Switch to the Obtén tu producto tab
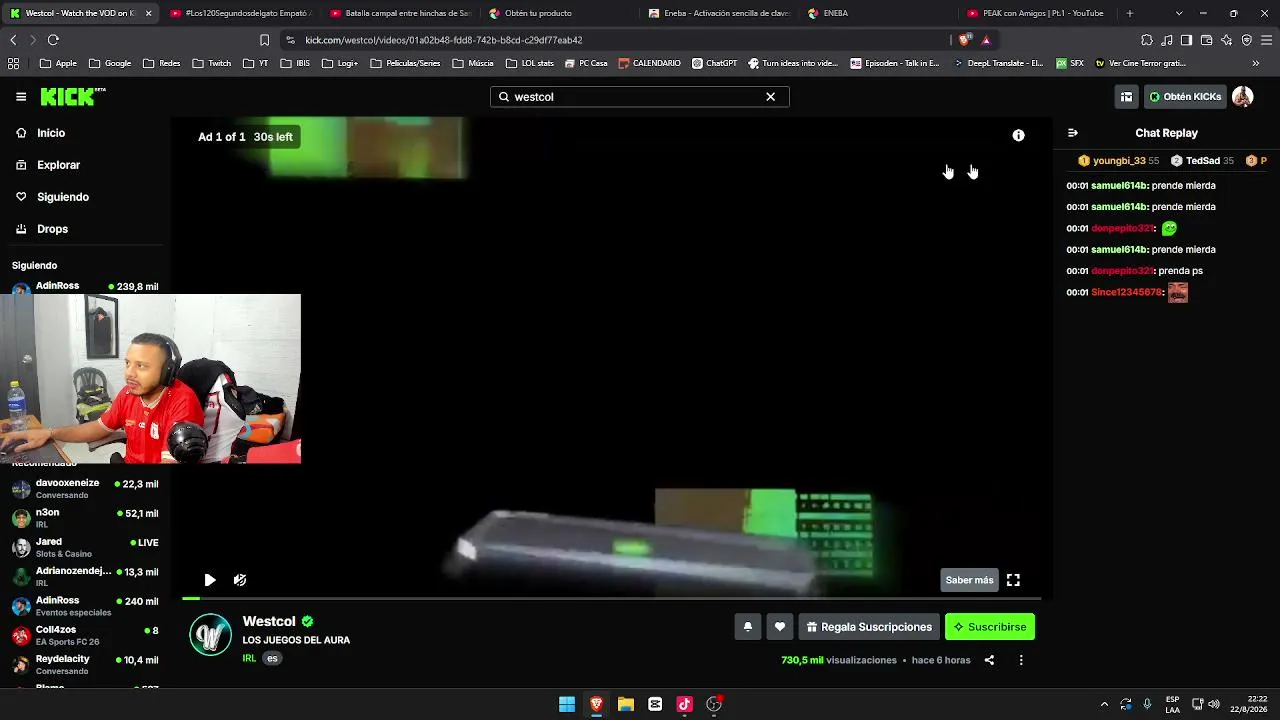1280x720 pixels. pos(560,13)
